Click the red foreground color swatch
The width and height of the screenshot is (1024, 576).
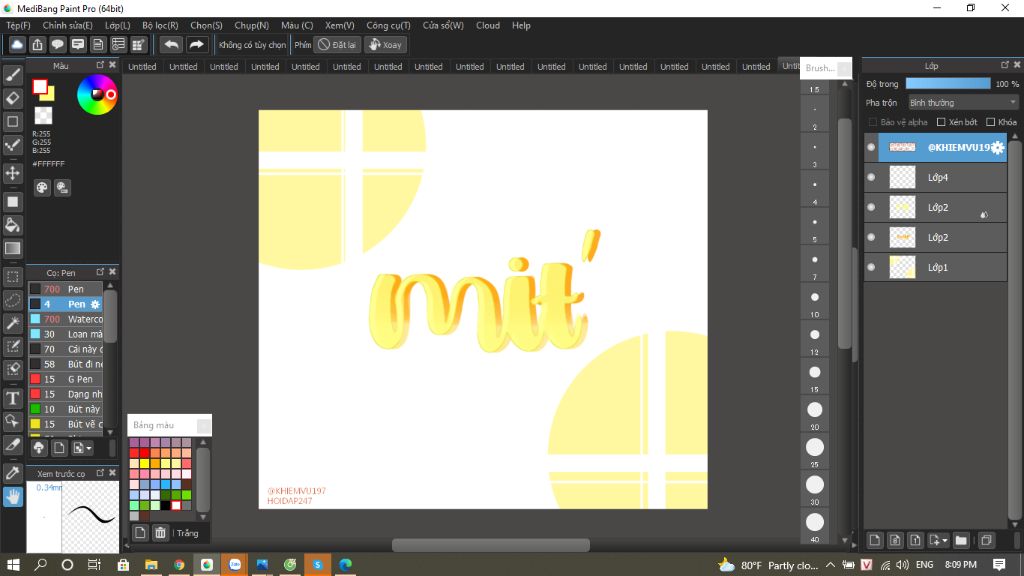coord(40,87)
